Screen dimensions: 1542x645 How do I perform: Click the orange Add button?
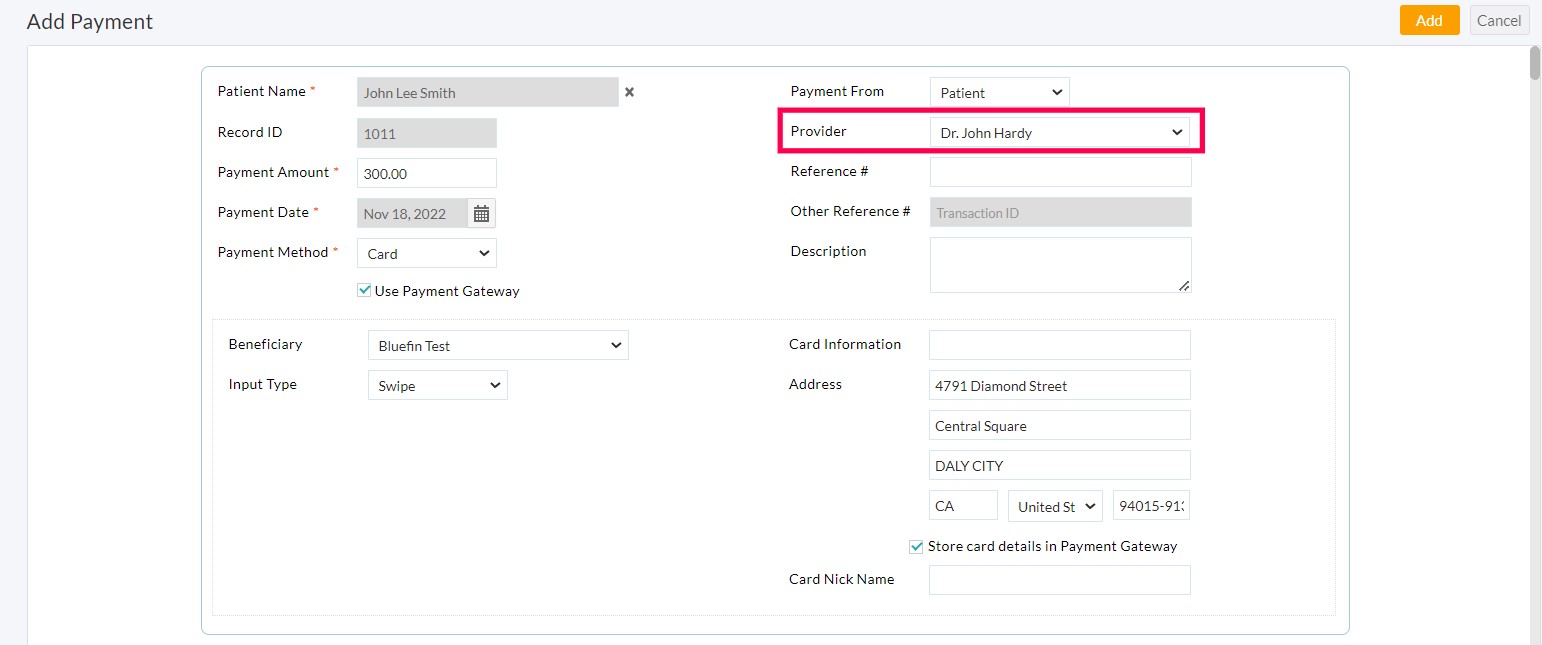pos(1429,20)
